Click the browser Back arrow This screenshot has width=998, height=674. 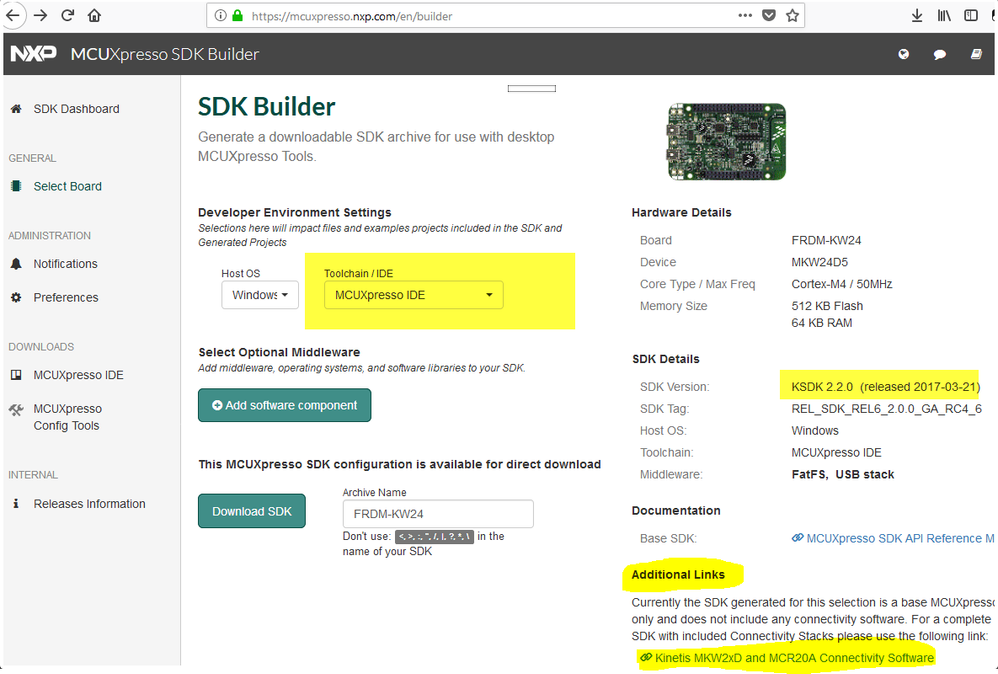click(x=13, y=15)
